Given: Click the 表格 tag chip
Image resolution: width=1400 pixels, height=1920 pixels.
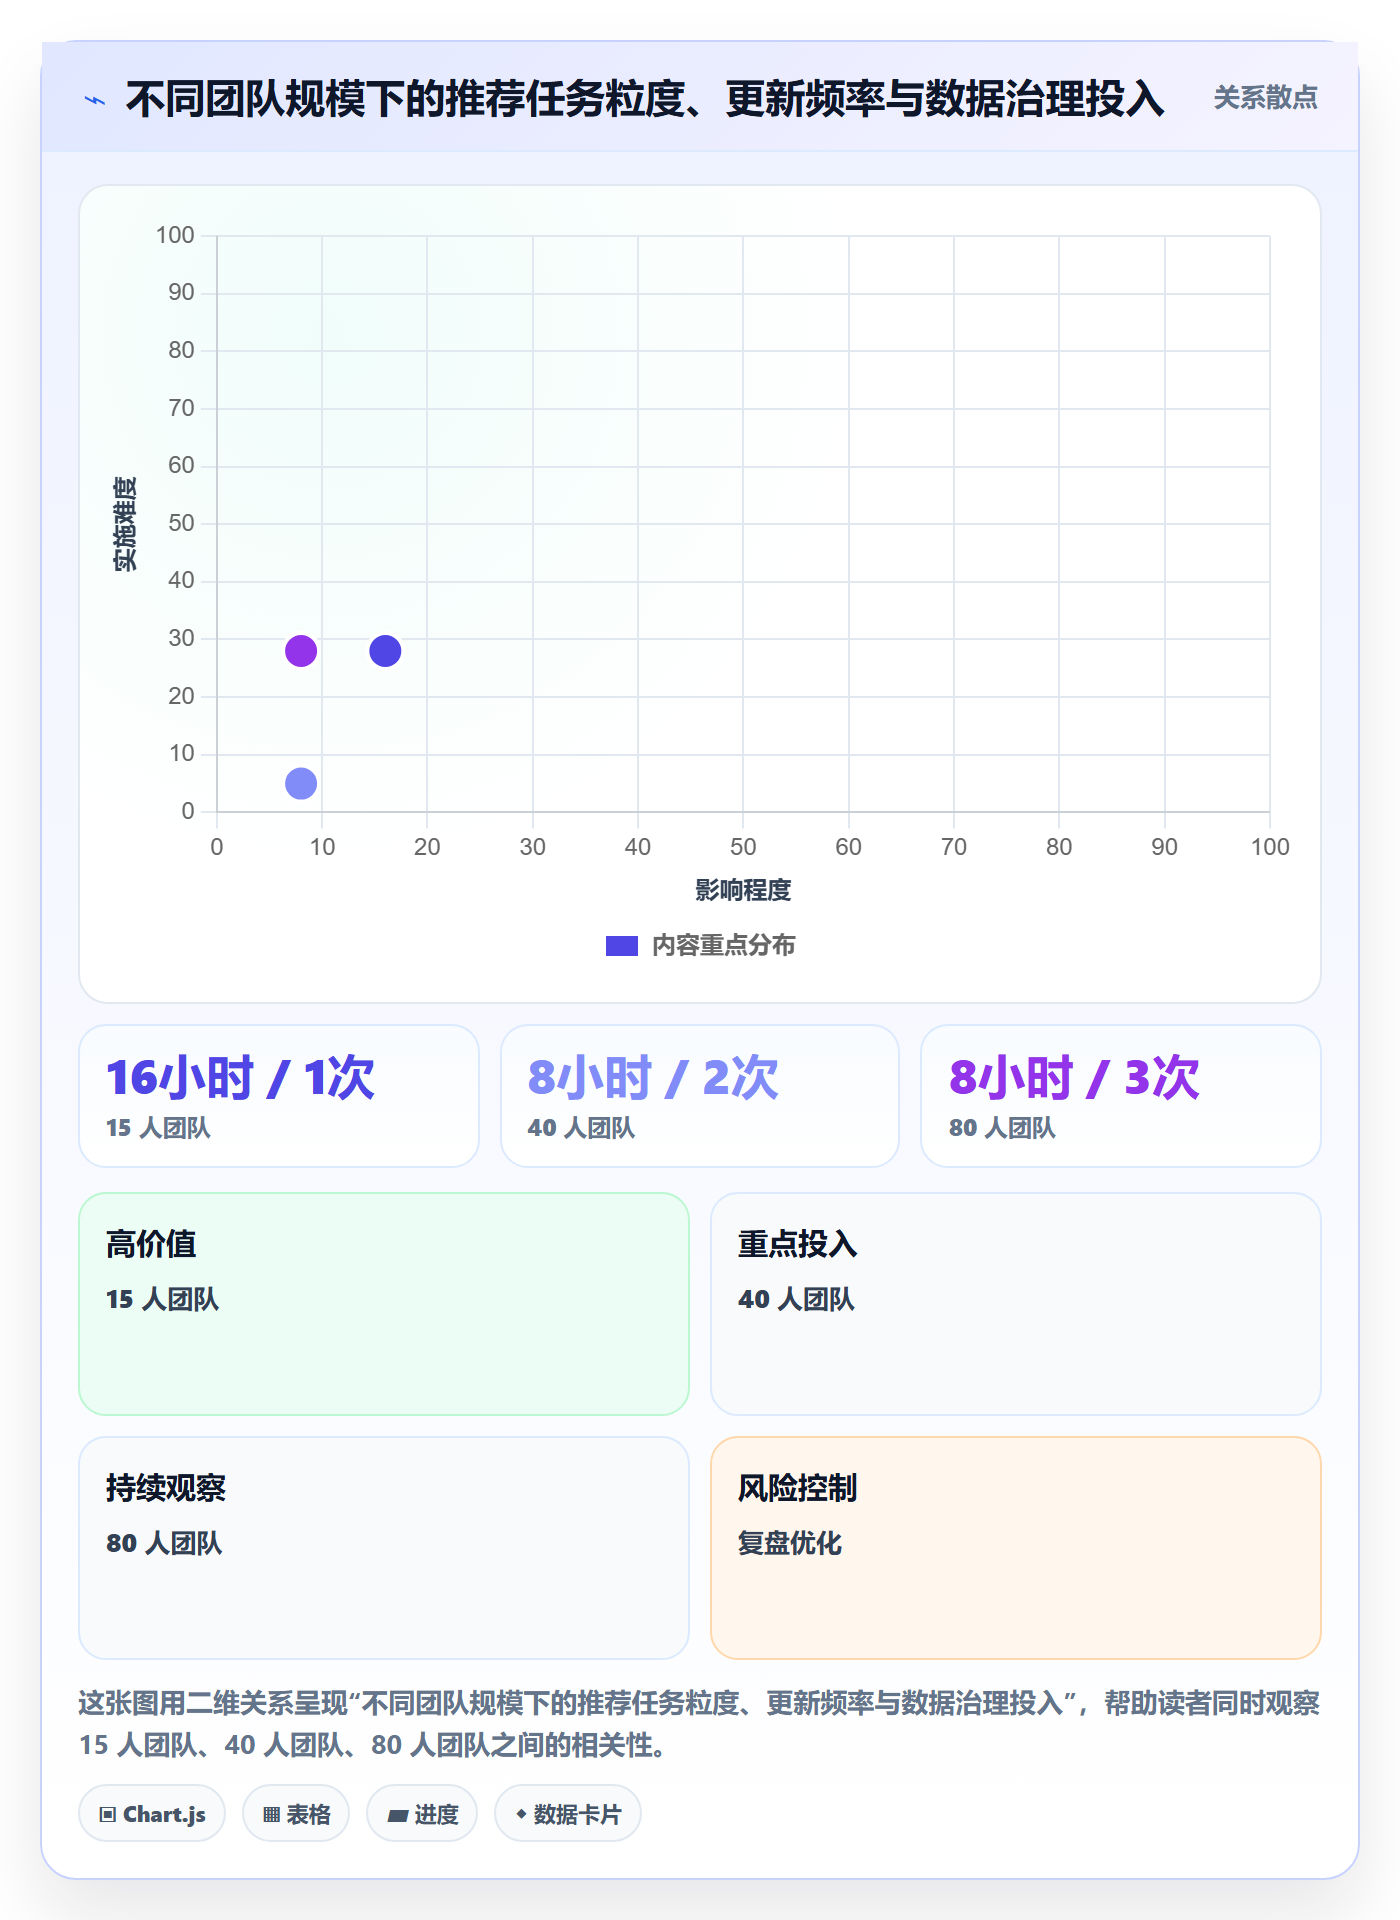Looking at the screenshot, I should 296,1814.
